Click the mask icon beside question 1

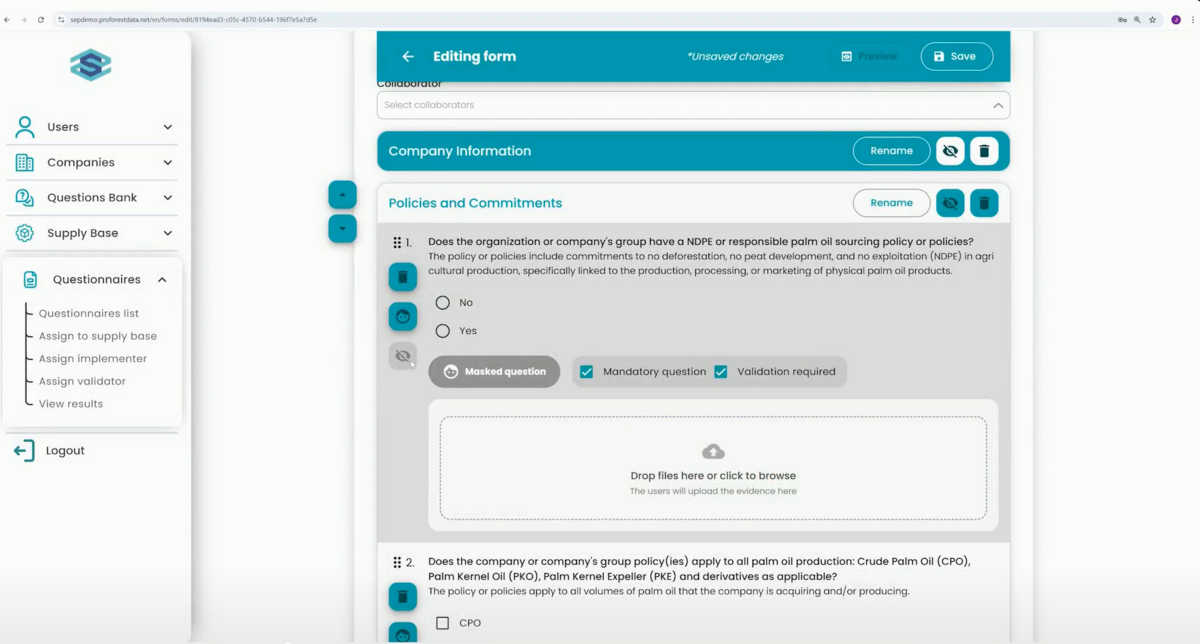[403, 316]
